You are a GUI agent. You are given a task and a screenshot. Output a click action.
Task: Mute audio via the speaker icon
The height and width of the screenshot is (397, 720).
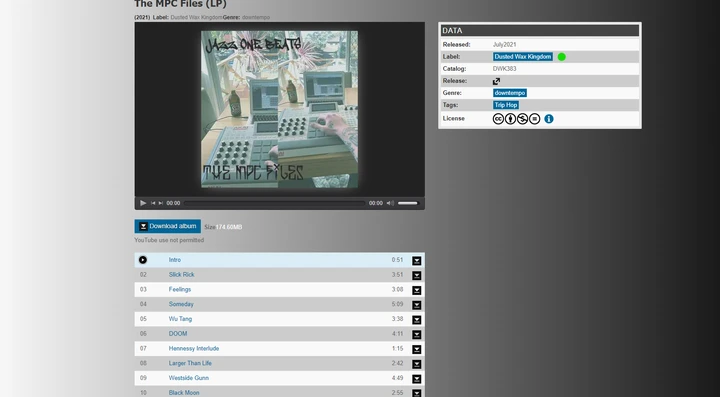point(390,203)
